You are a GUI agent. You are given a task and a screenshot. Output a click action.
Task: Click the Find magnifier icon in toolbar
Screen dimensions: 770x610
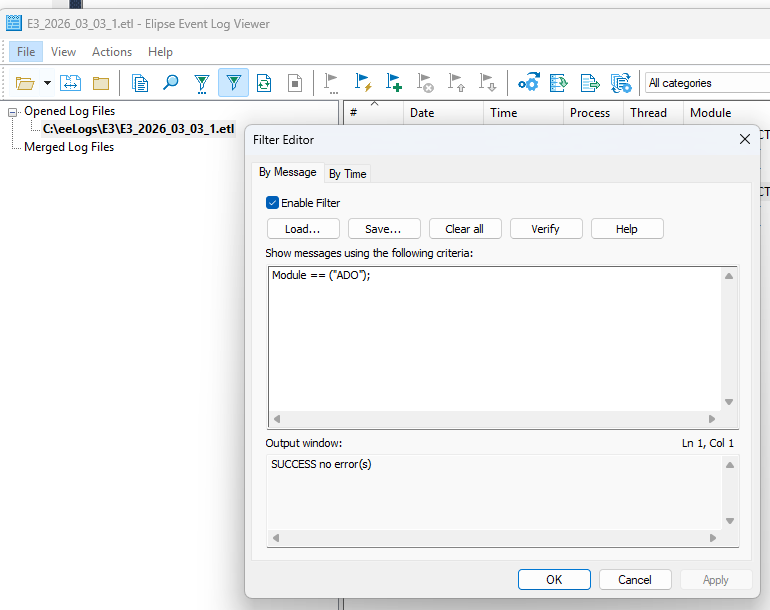pyautogui.click(x=171, y=83)
